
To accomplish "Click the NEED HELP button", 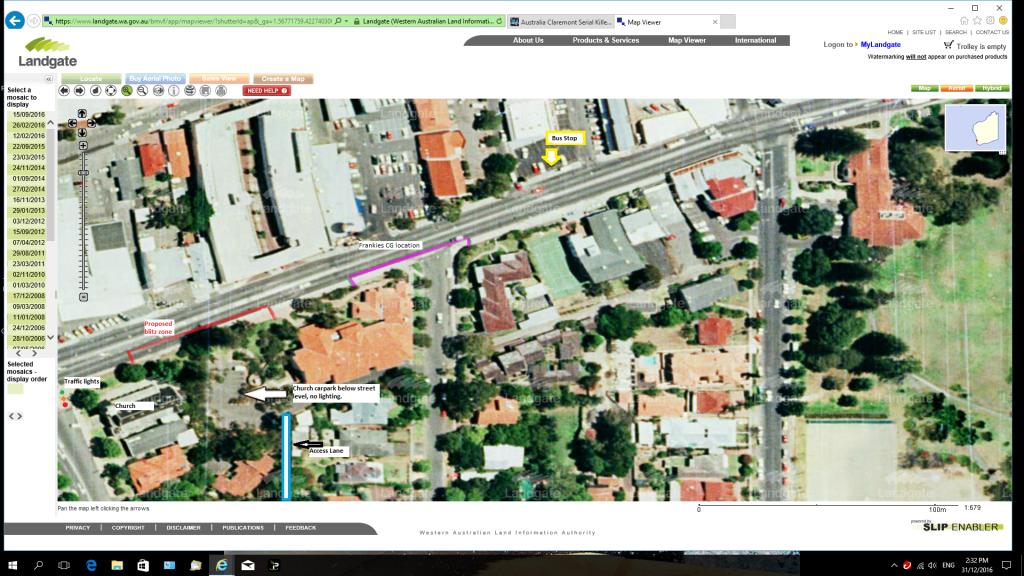I will coord(267,90).
